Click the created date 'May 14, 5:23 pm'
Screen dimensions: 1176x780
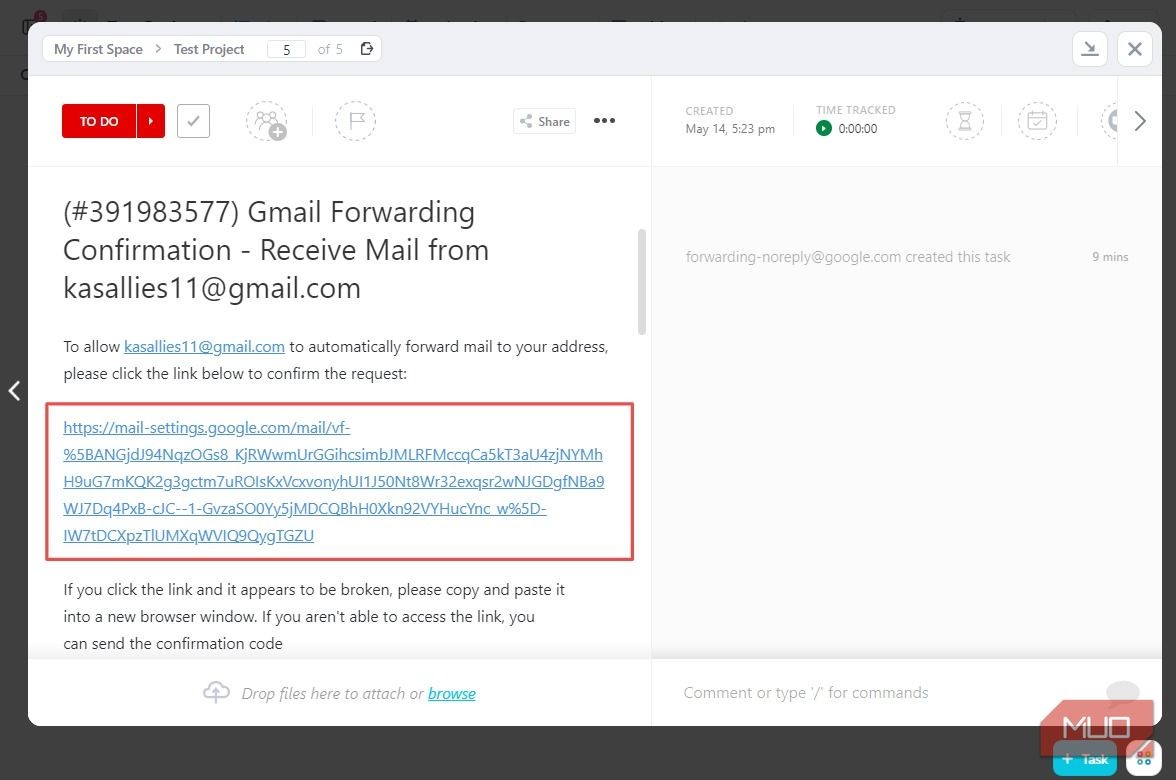pos(730,129)
